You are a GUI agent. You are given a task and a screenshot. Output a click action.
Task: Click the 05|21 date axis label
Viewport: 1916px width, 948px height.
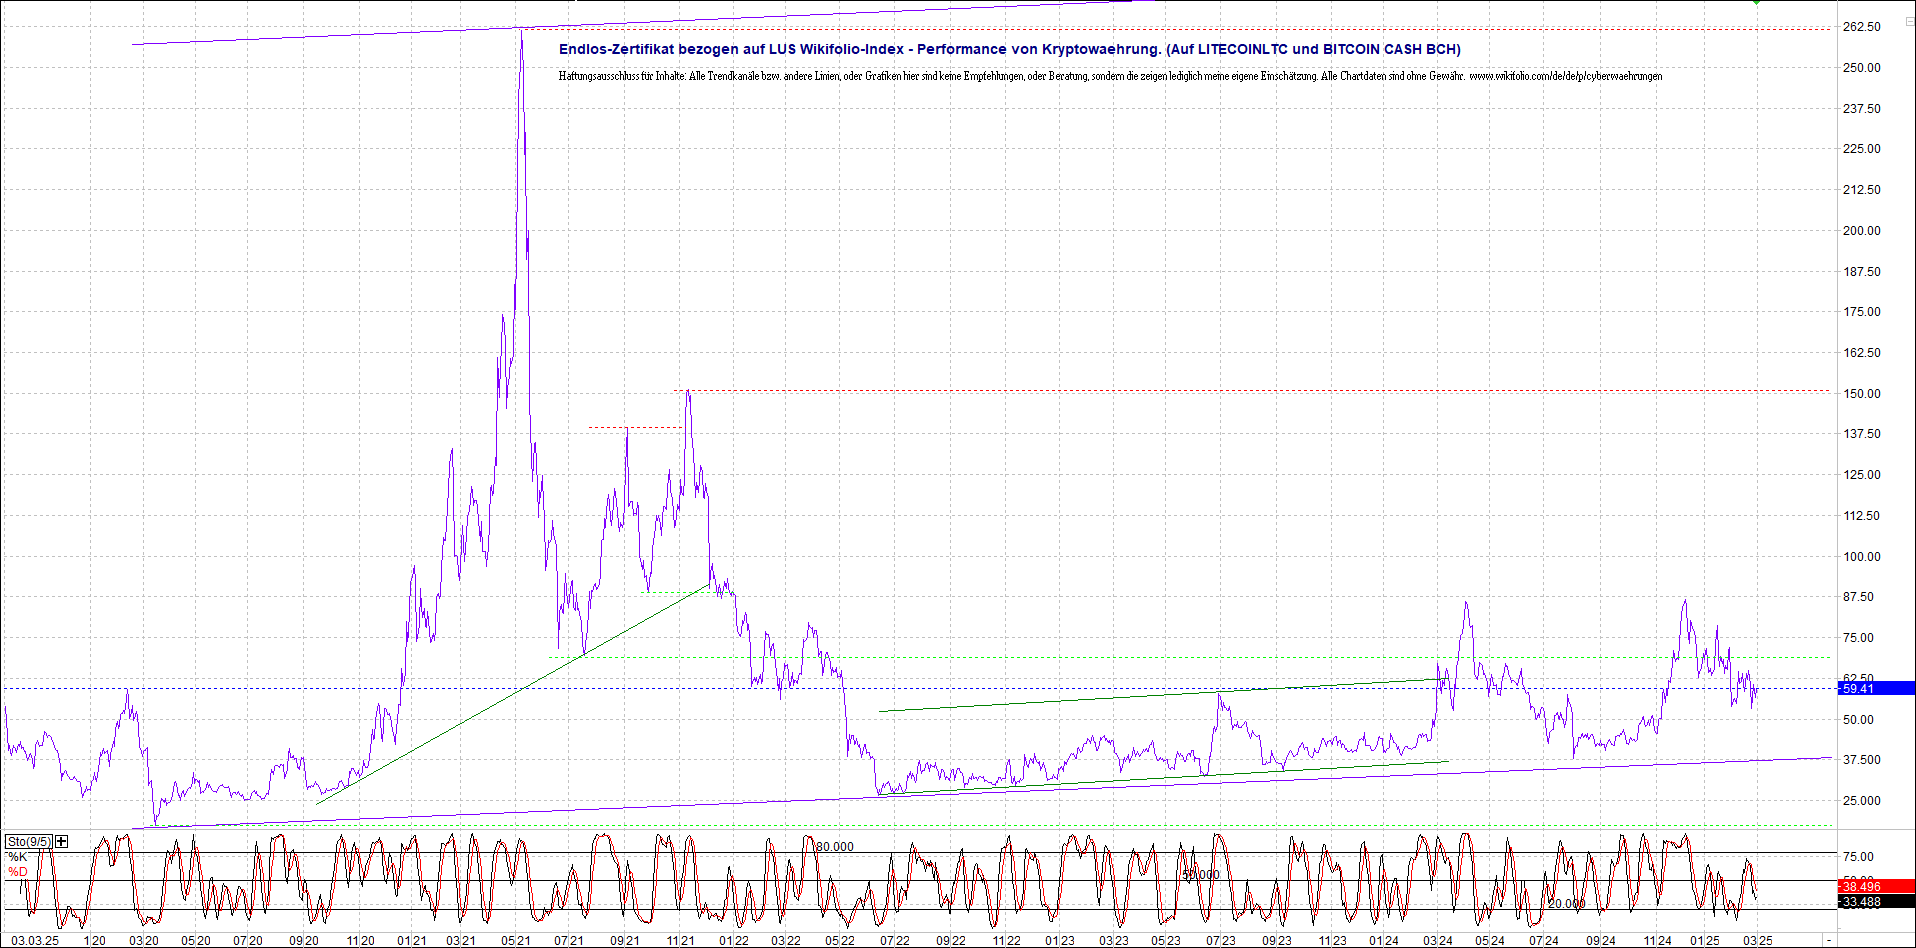[x=516, y=941]
